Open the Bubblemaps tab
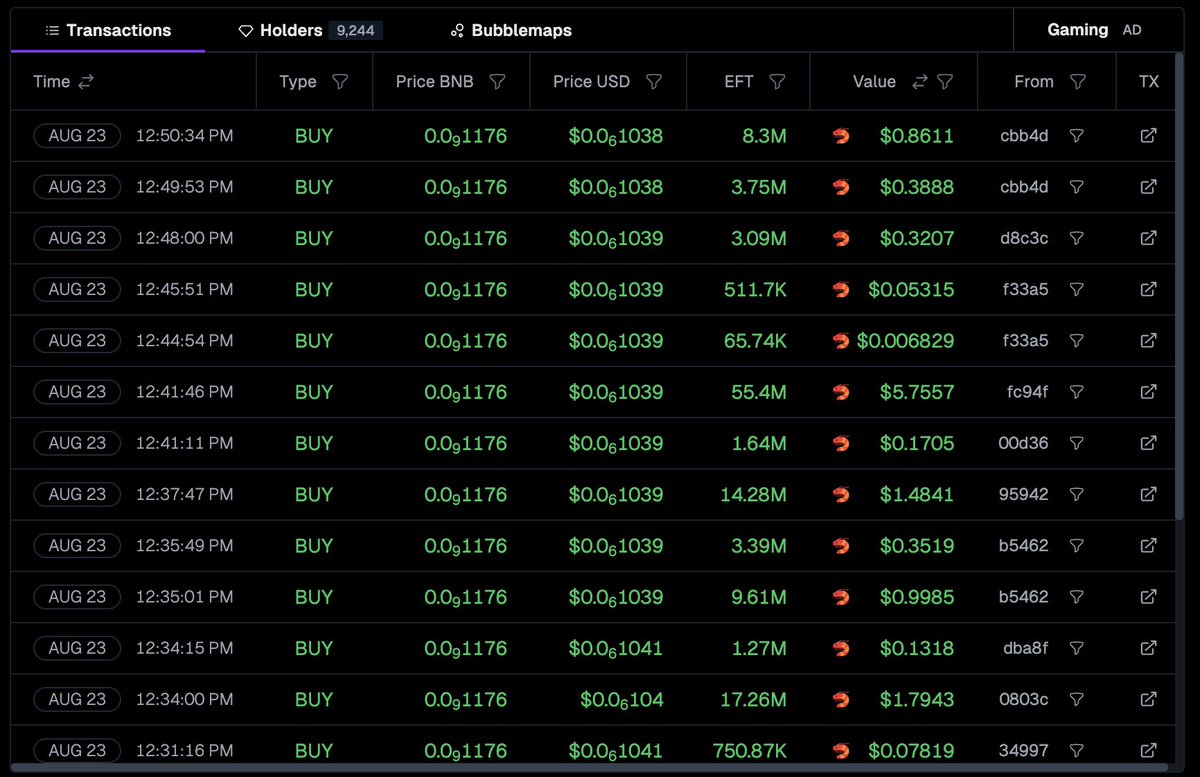Viewport: 1200px width, 777px height. 511,30
